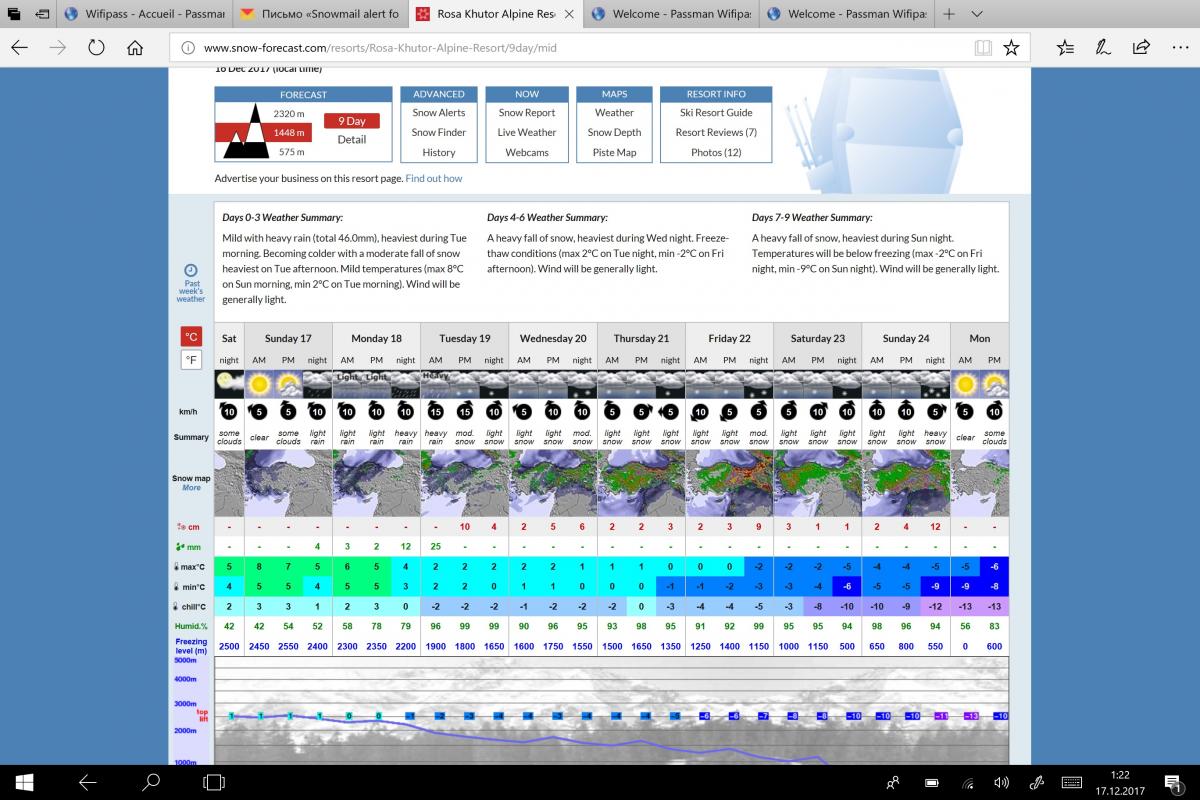Click the taskbar back arrow
Viewport: 1200px width, 800px height.
coord(87,782)
